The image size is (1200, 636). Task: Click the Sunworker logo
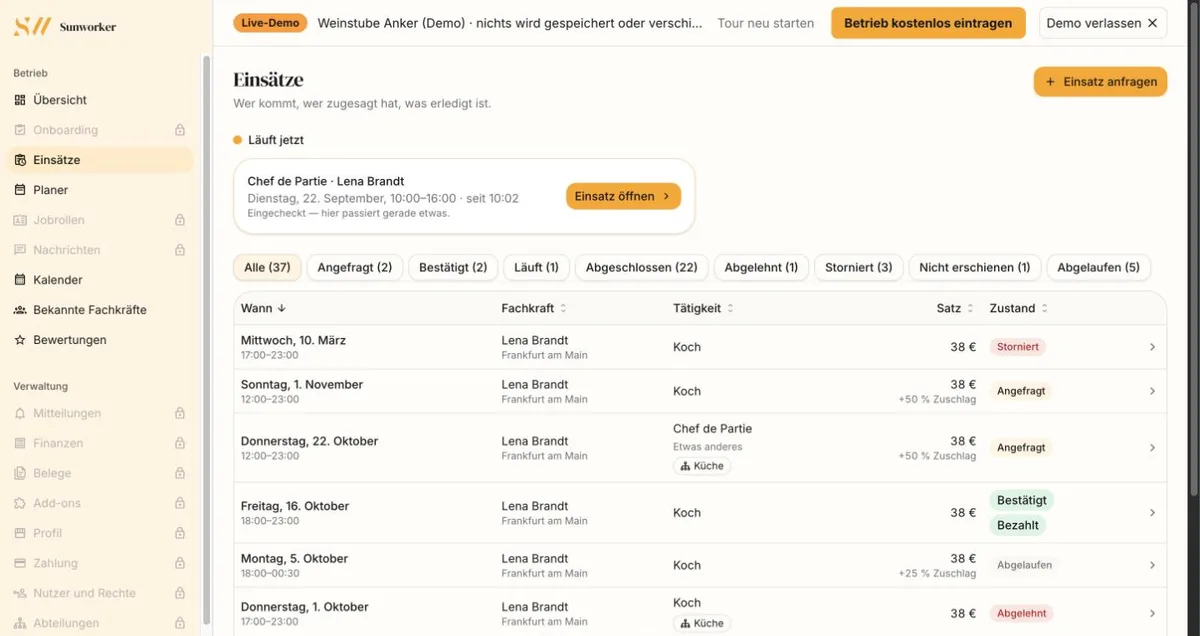[x=65, y=27]
